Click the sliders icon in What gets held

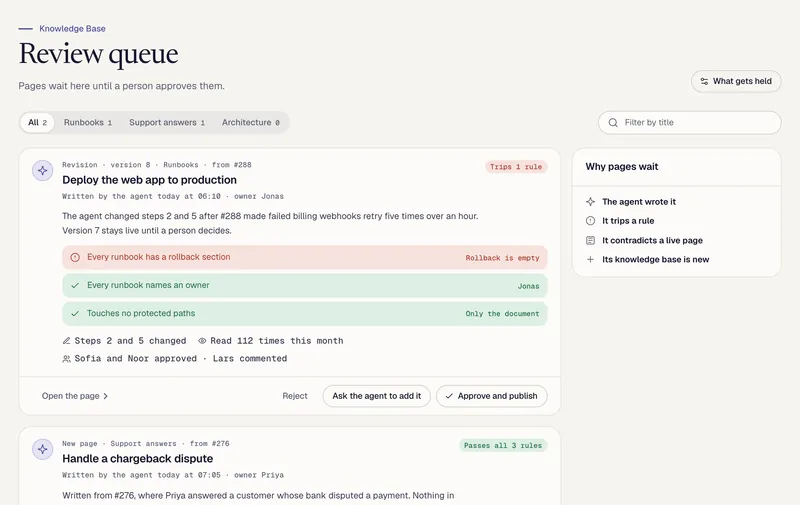pos(704,81)
